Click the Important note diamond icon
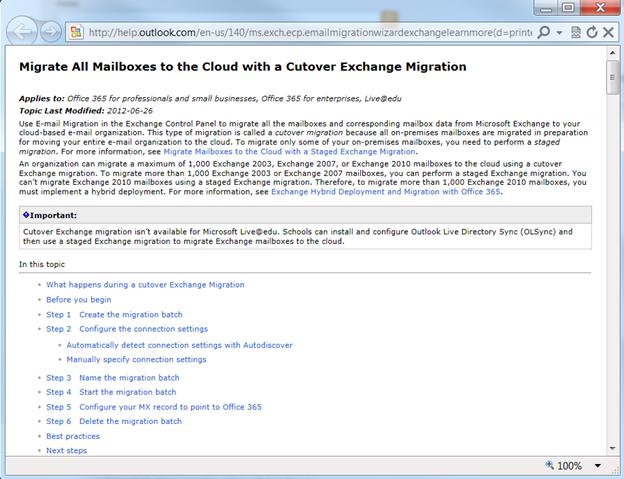 [x=26, y=215]
